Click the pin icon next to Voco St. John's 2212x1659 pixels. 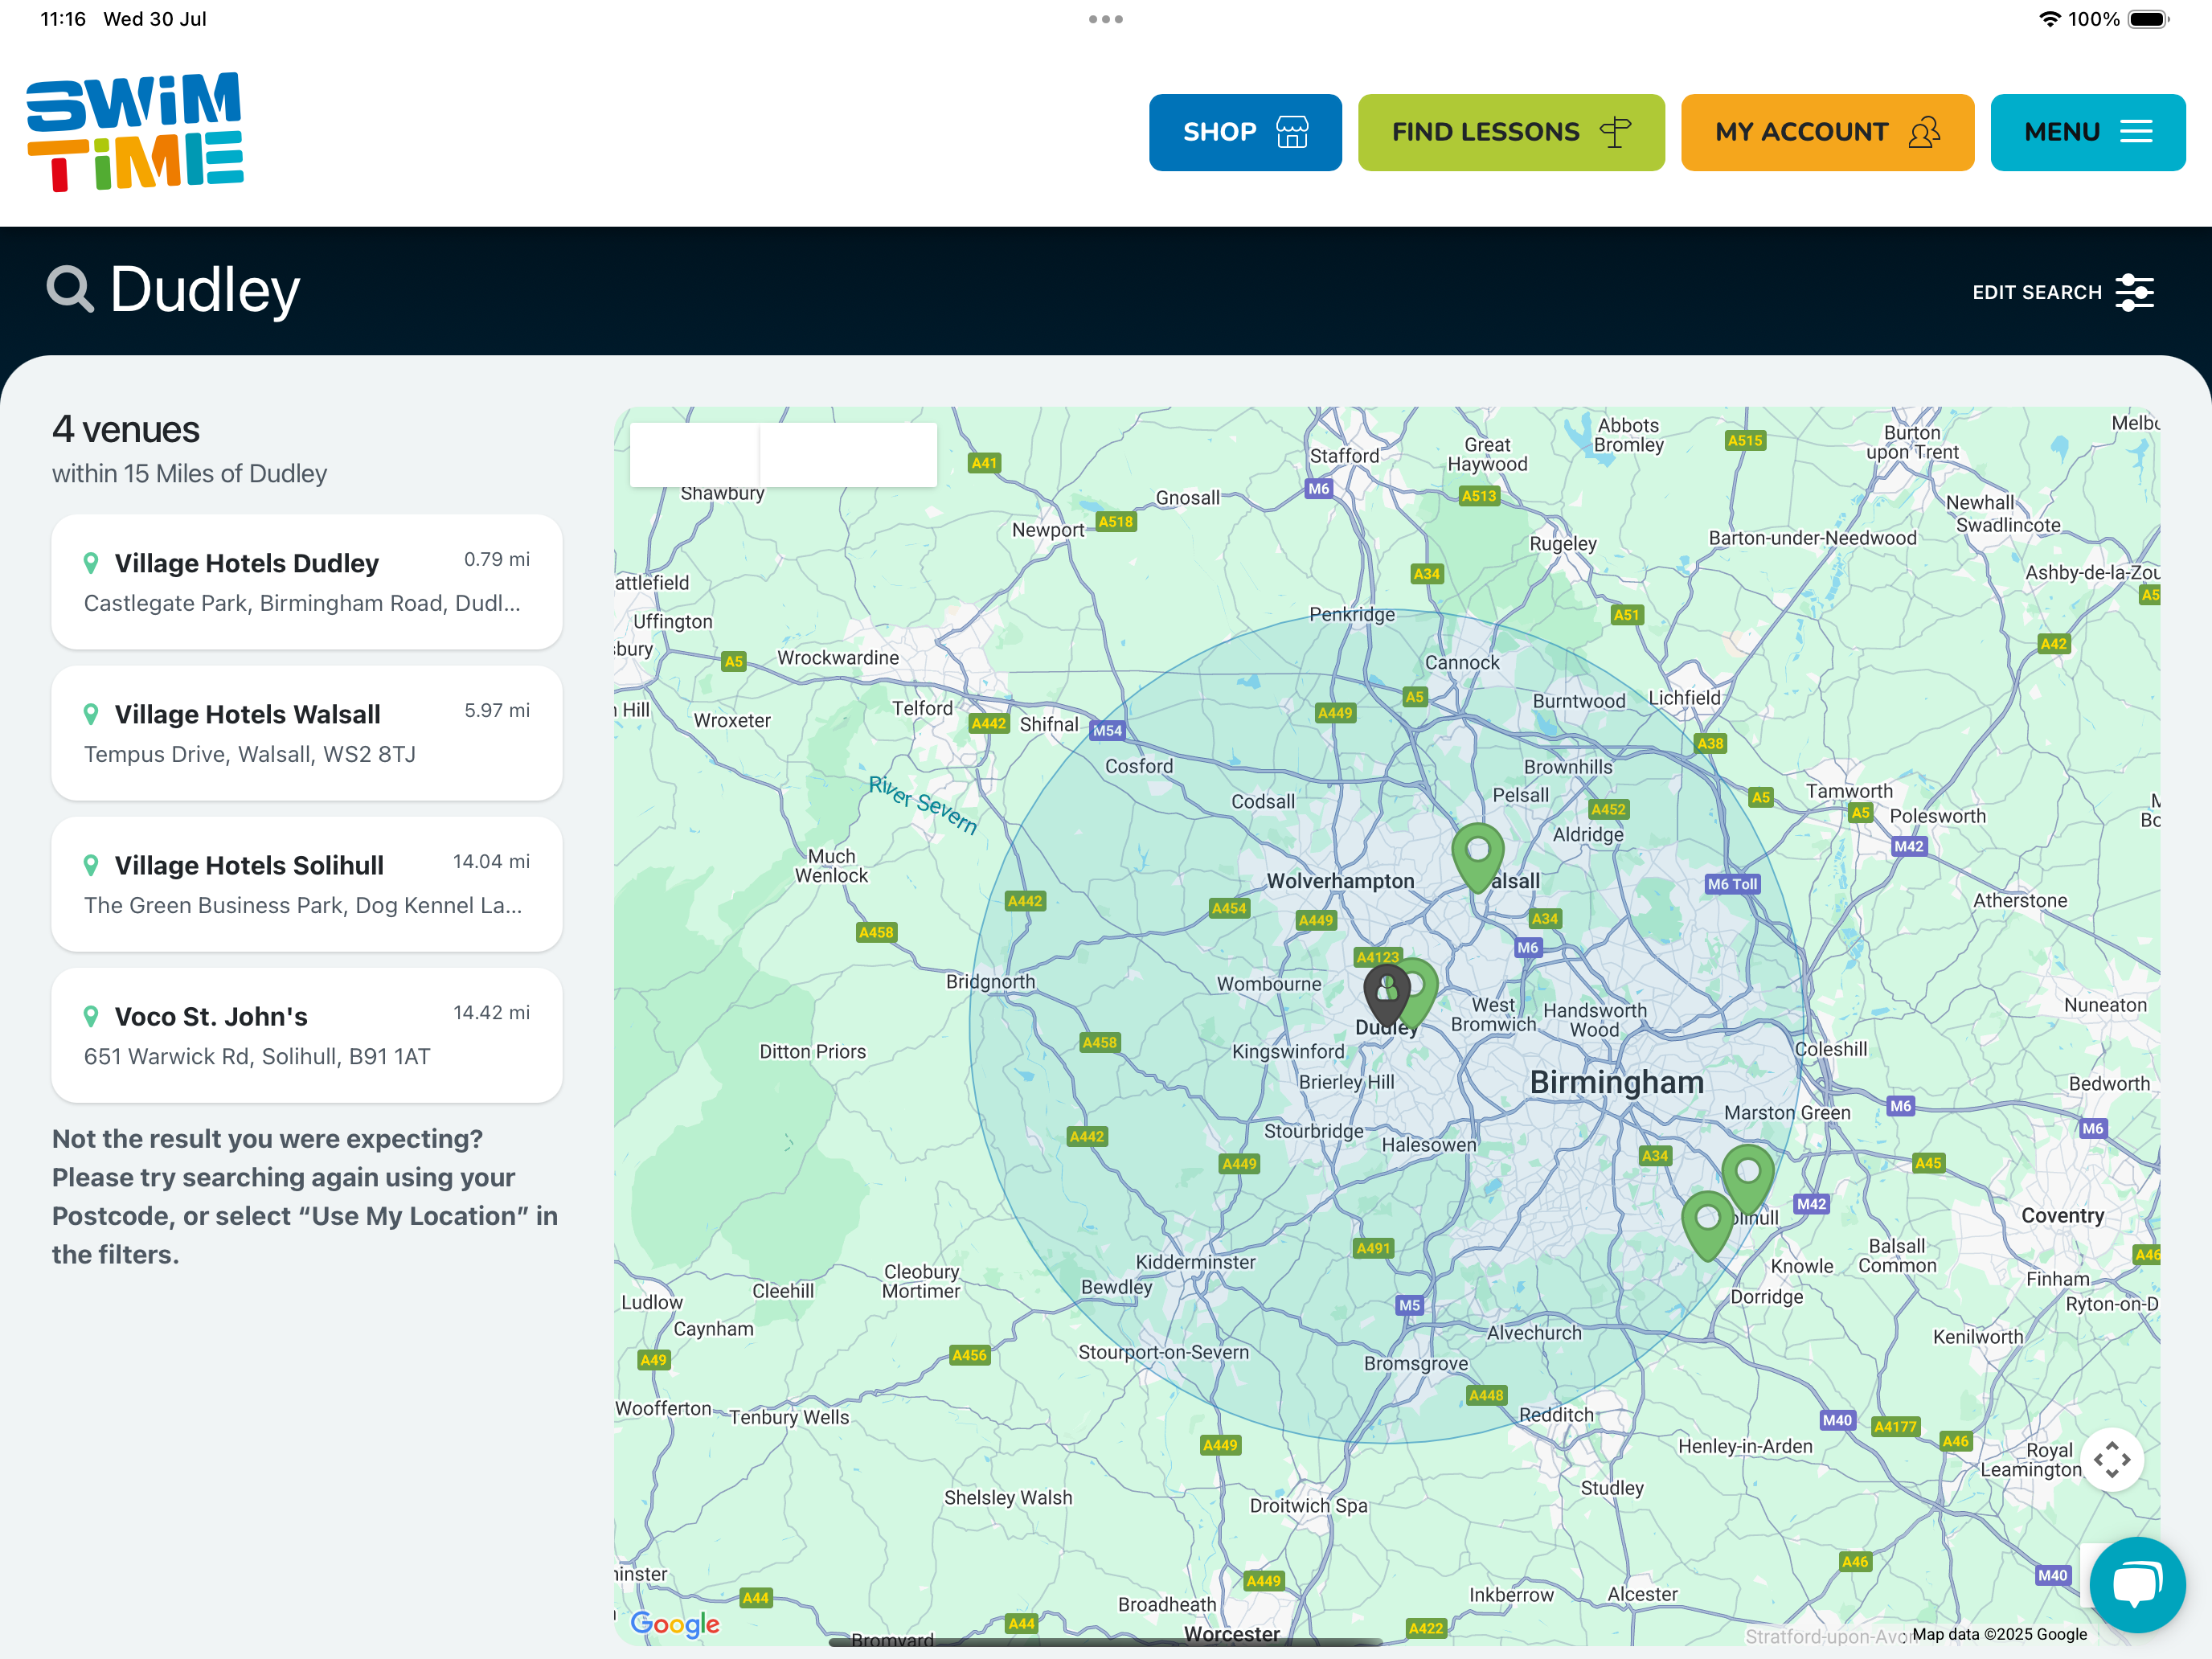point(91,1016)
